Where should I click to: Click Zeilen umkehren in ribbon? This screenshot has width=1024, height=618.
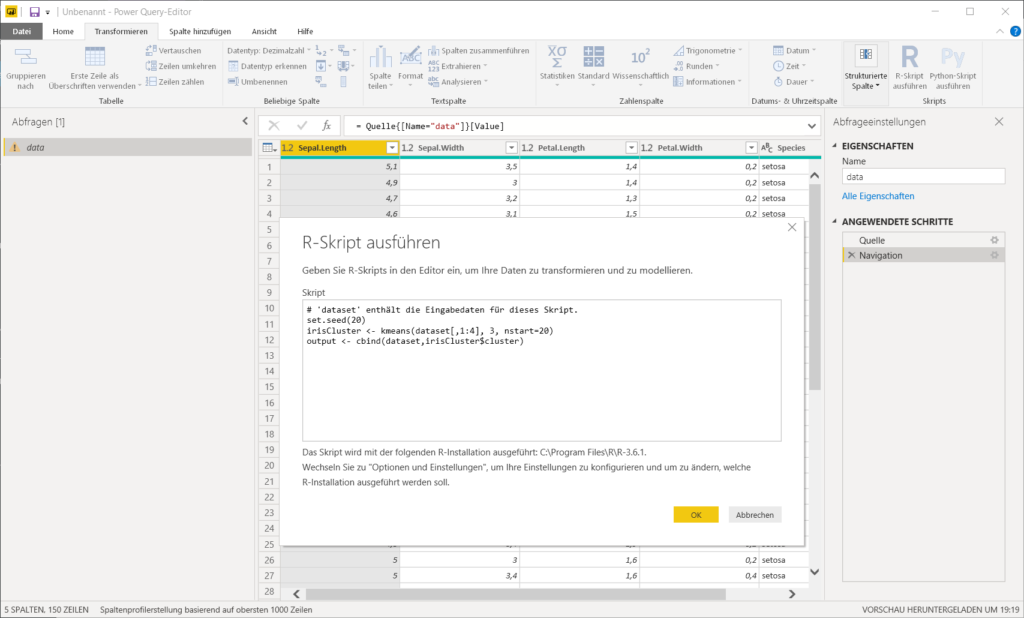pyautogui.click(x=180, y=66)
